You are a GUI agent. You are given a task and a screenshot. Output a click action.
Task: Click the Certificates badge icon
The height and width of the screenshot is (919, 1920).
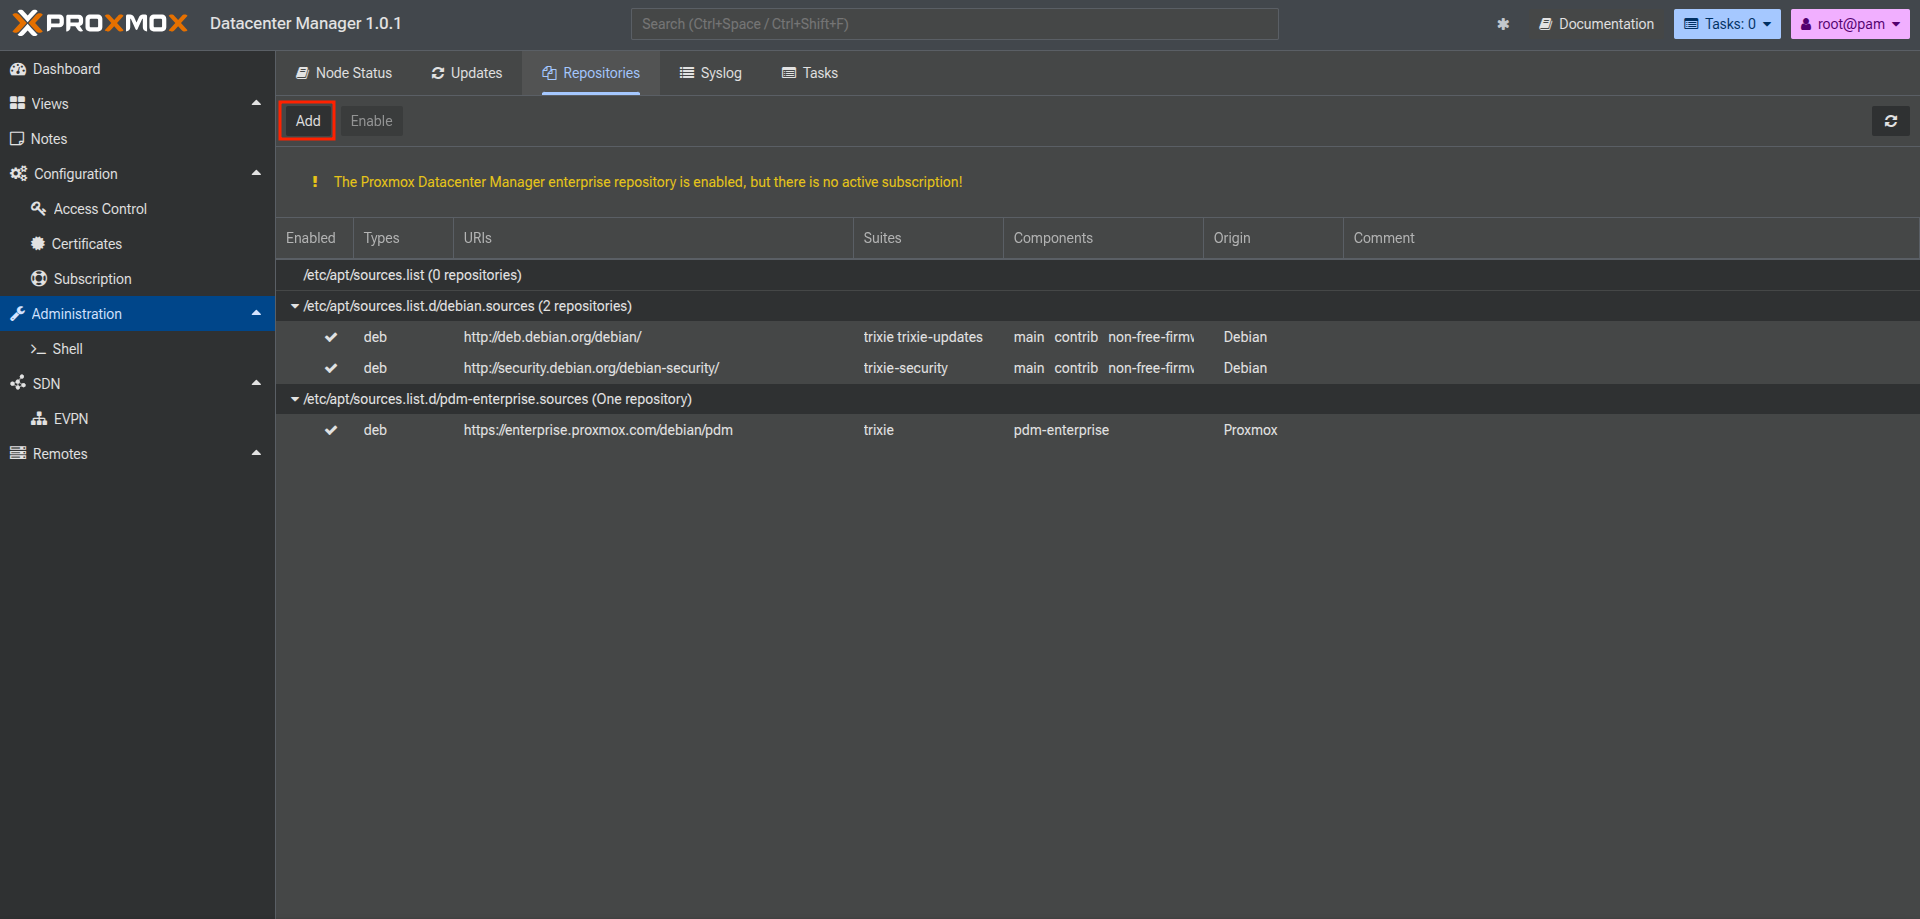[38, 244]
